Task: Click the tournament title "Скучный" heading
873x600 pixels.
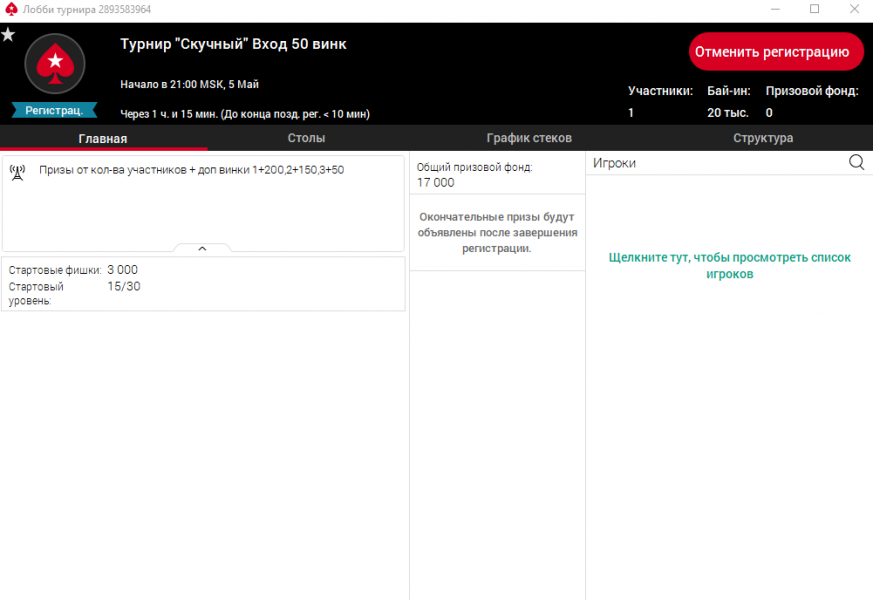Action: pos(233,45)
